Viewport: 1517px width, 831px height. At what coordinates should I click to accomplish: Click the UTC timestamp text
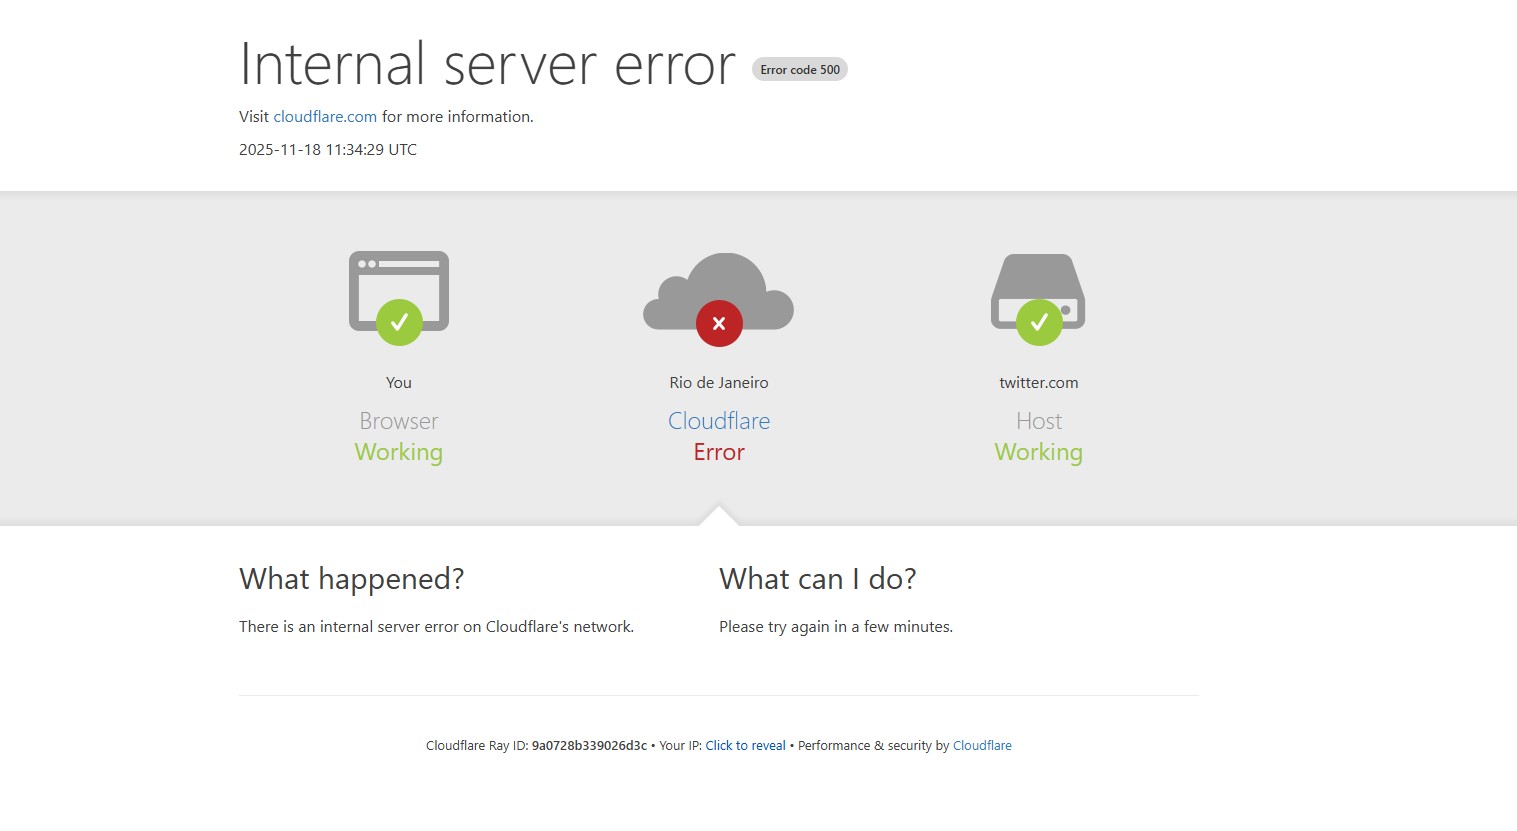coord(328,150)
